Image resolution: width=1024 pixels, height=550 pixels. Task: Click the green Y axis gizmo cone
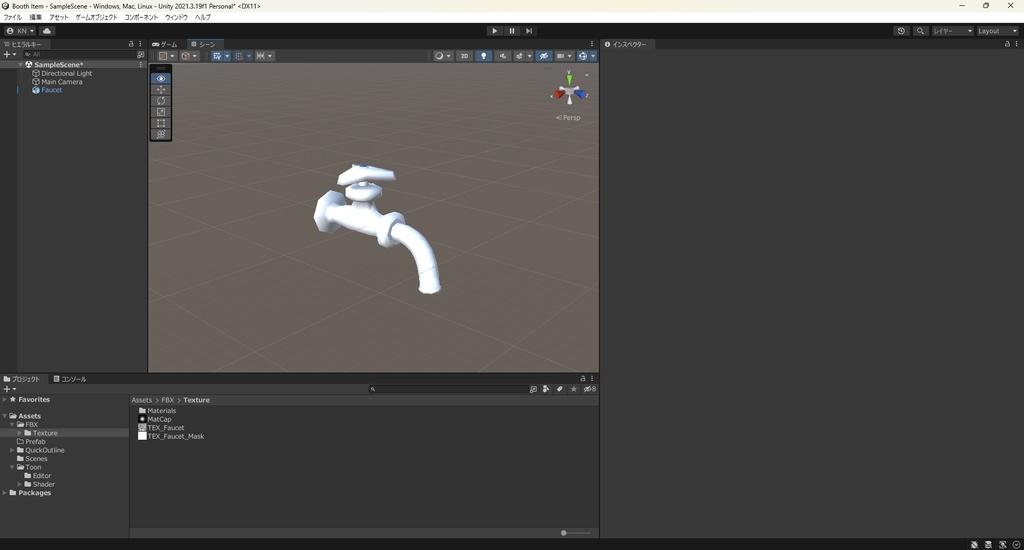coord(569,80)
